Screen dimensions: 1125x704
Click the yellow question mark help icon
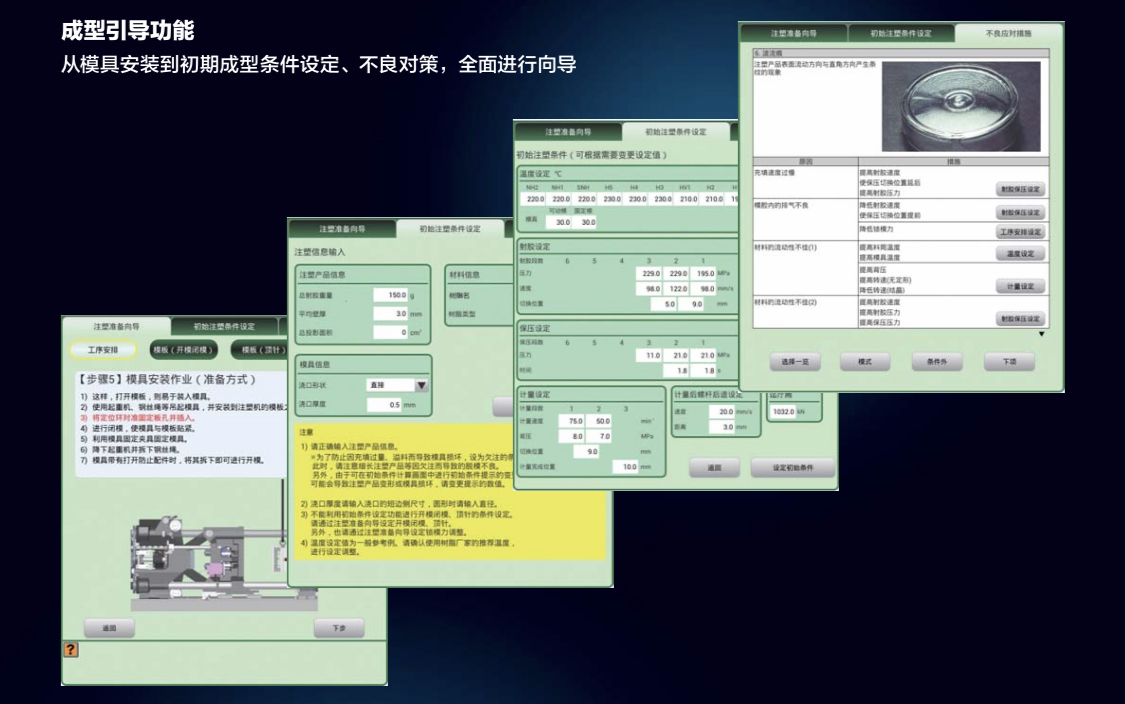pyautogui.click(x=71, y=650)
